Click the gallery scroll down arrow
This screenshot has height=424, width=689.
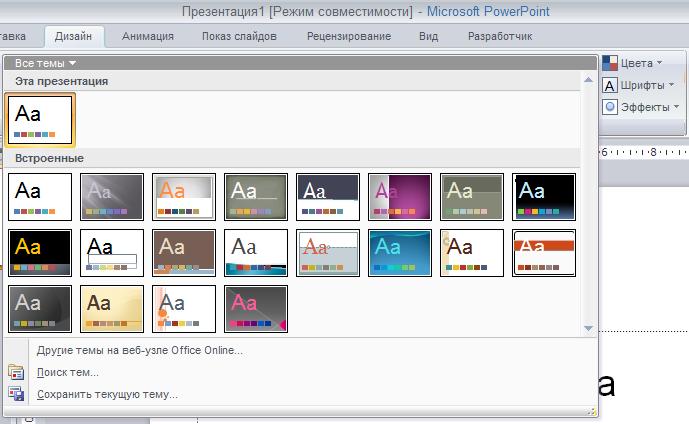(588, 328)
